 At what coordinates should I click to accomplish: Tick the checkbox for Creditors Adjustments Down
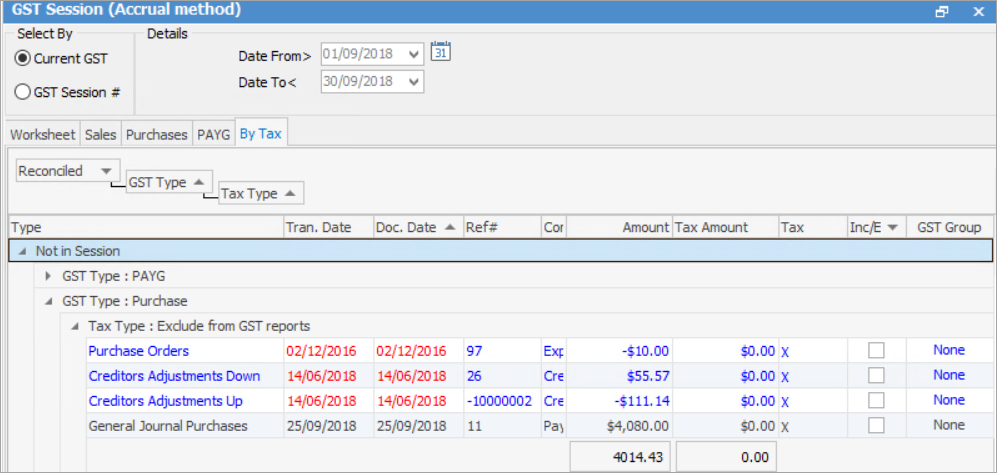876,376
